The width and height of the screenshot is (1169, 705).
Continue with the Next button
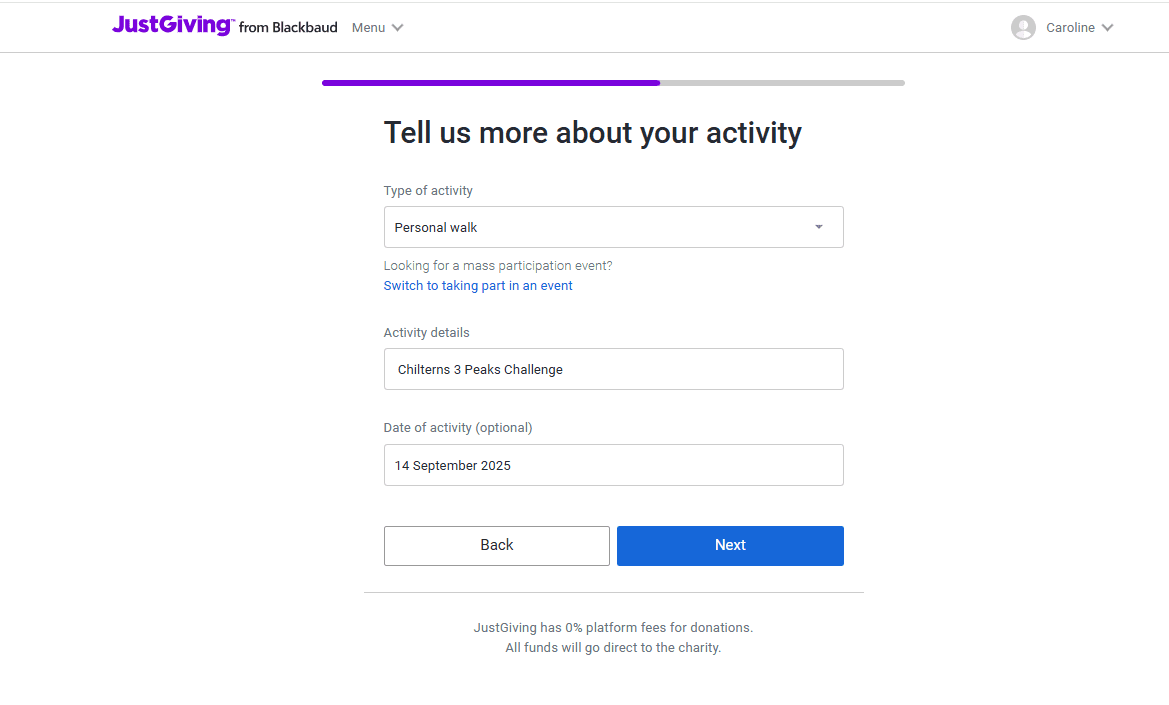(730, 546)
